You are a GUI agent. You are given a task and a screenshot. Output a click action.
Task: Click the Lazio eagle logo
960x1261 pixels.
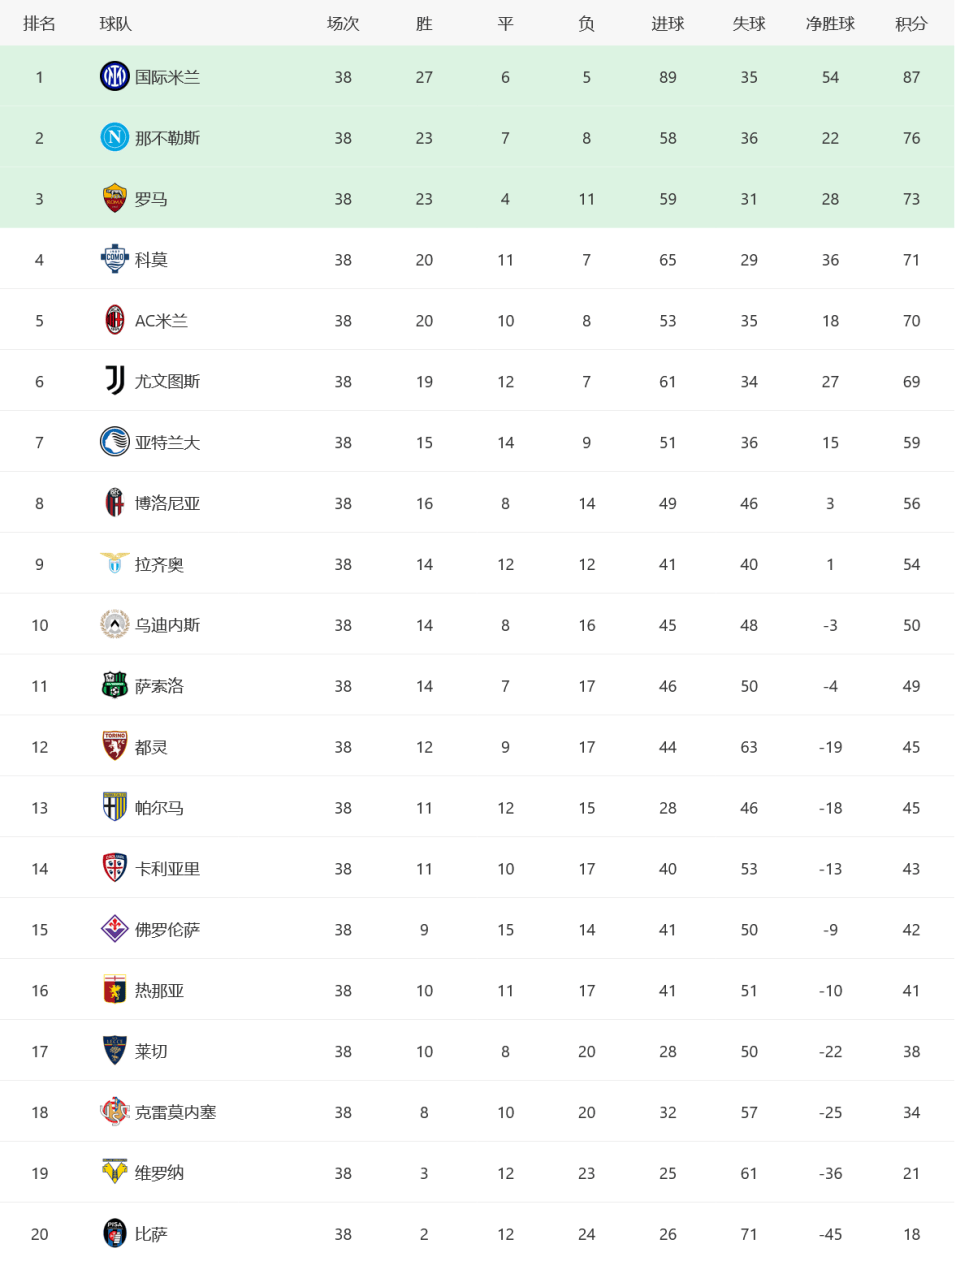tap(115, 564)
